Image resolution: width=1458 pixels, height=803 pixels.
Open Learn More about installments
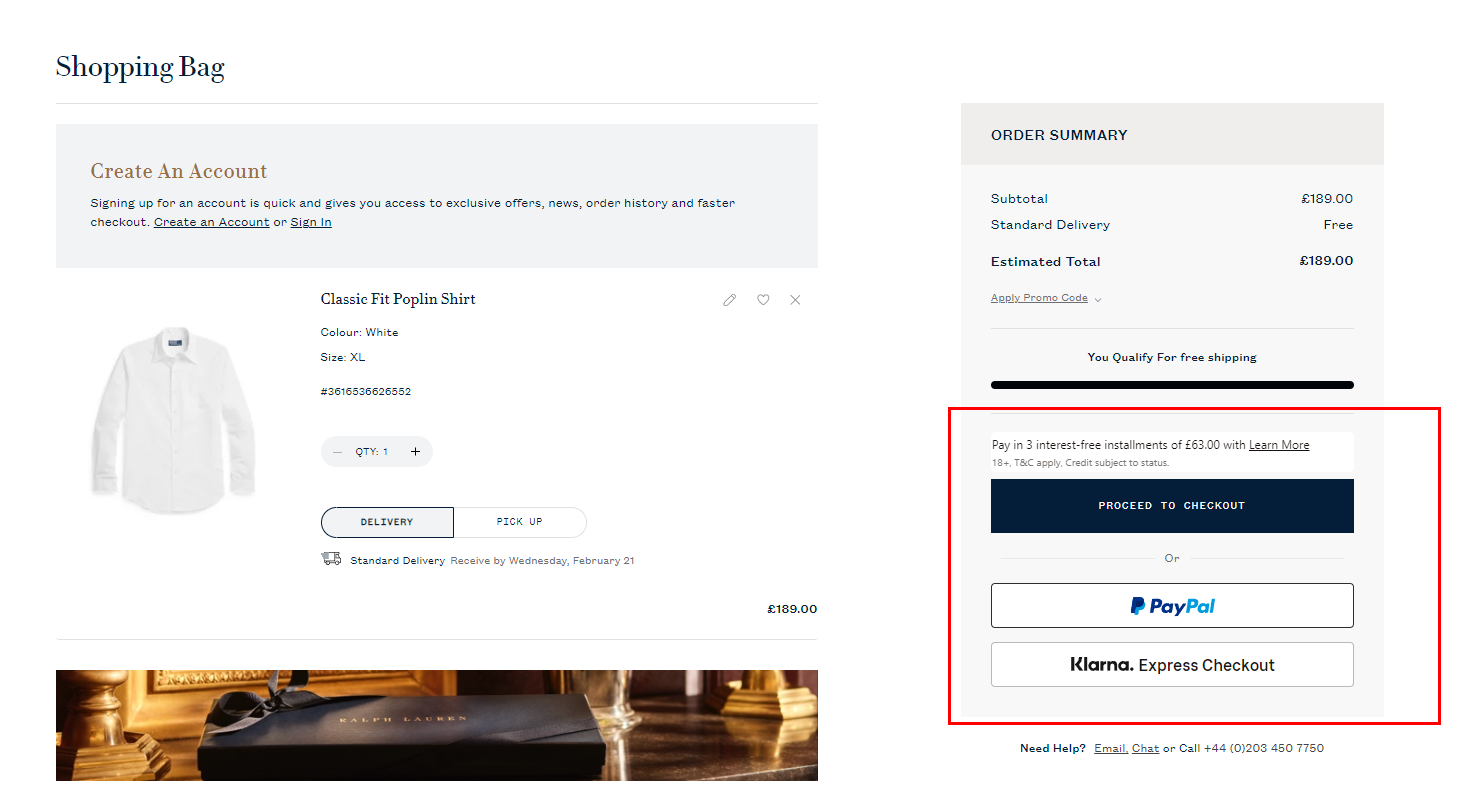click(x=1279, y=445)
